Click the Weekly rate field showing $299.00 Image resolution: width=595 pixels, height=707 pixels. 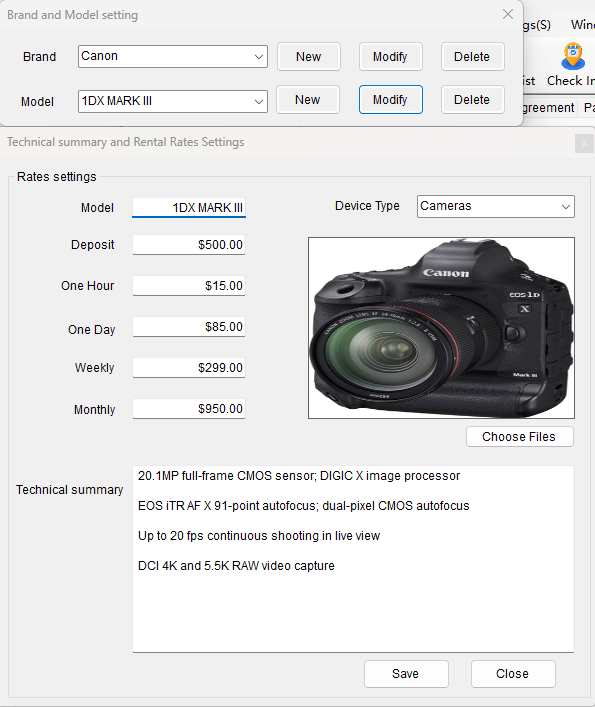point(189,368)
